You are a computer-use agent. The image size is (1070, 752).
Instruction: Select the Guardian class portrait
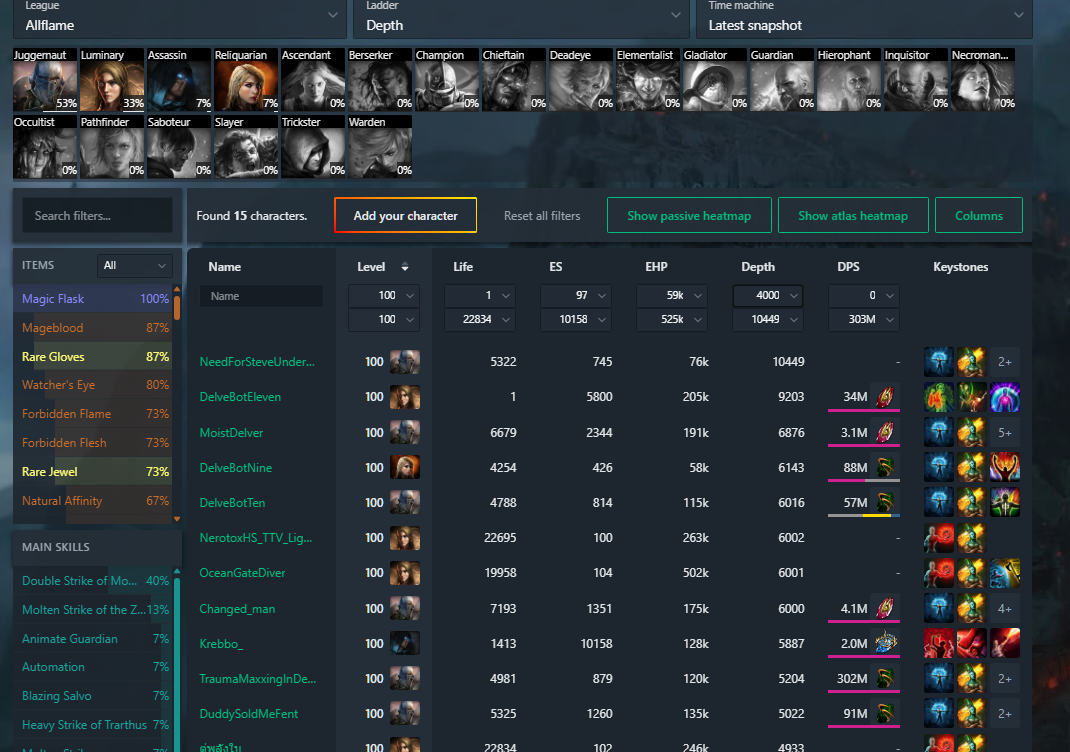782,79
